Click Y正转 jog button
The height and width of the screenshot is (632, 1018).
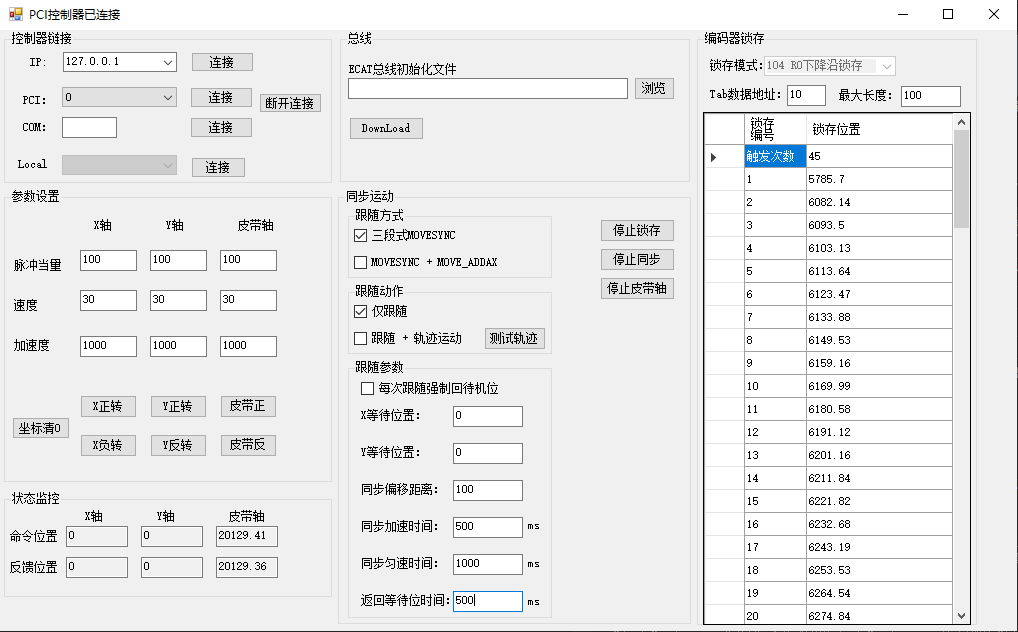pos(179,407)
